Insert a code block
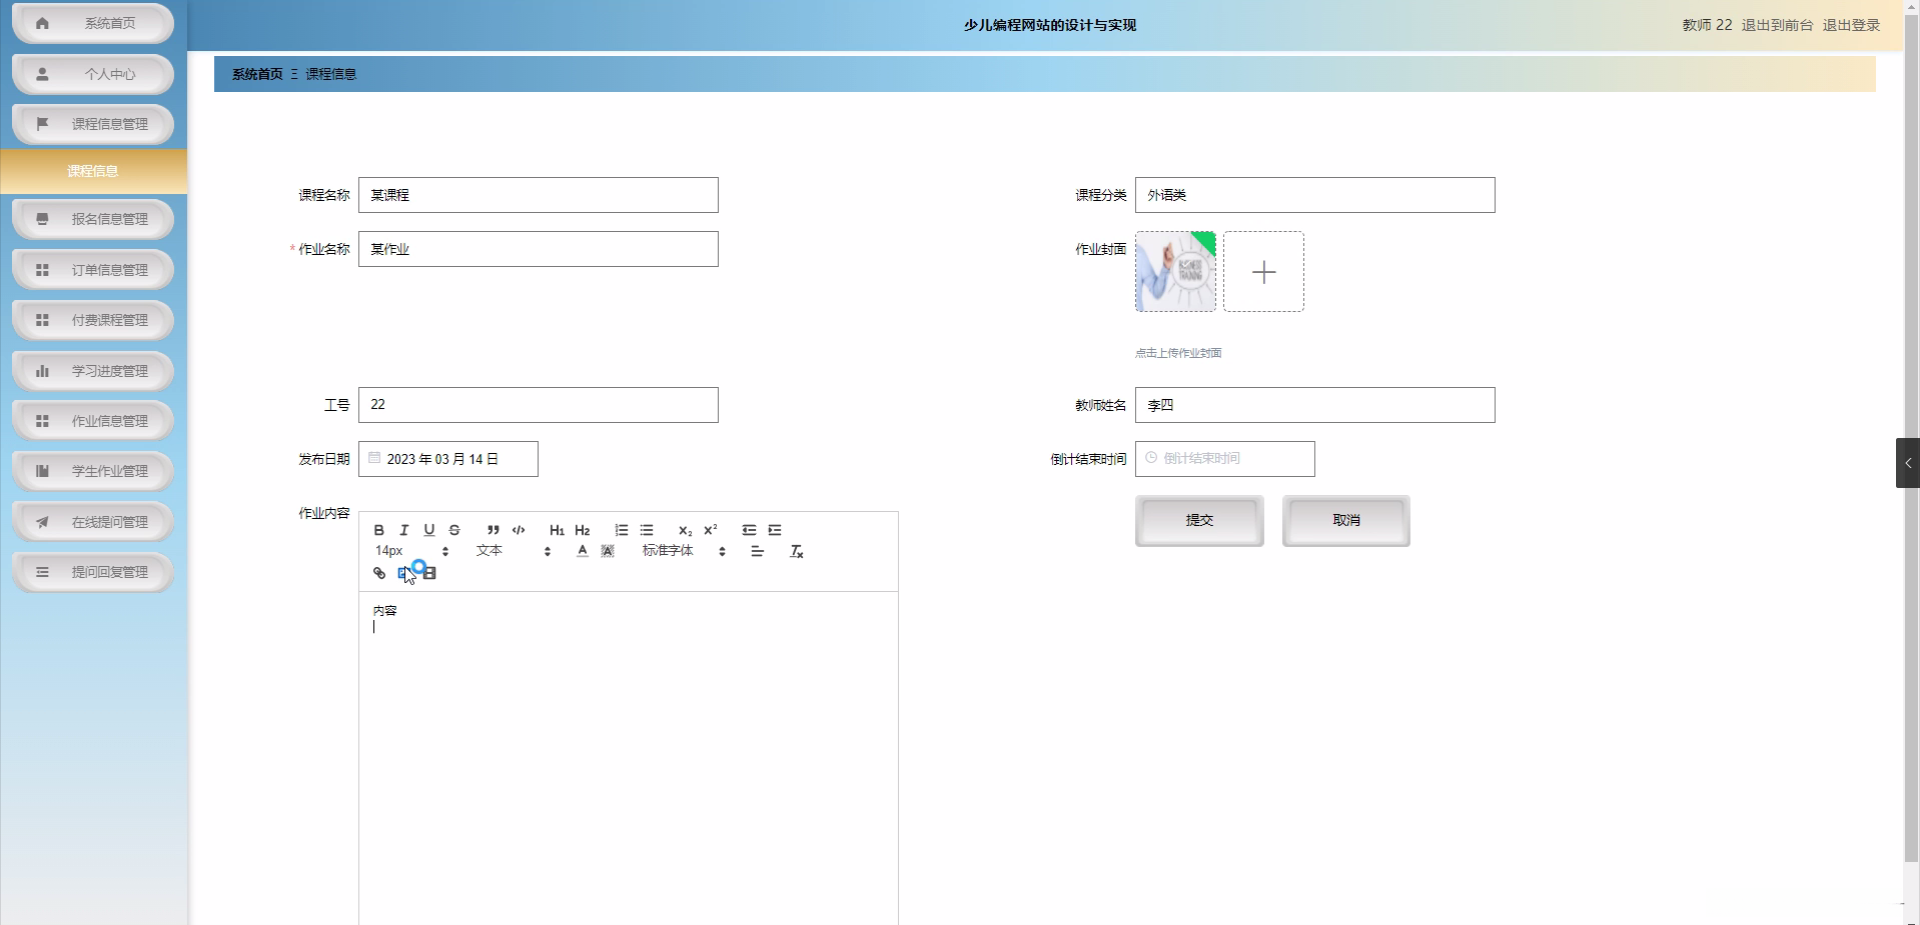This screenshot has width=1920, height=925. pyautogui.click(x=518, y=530)
